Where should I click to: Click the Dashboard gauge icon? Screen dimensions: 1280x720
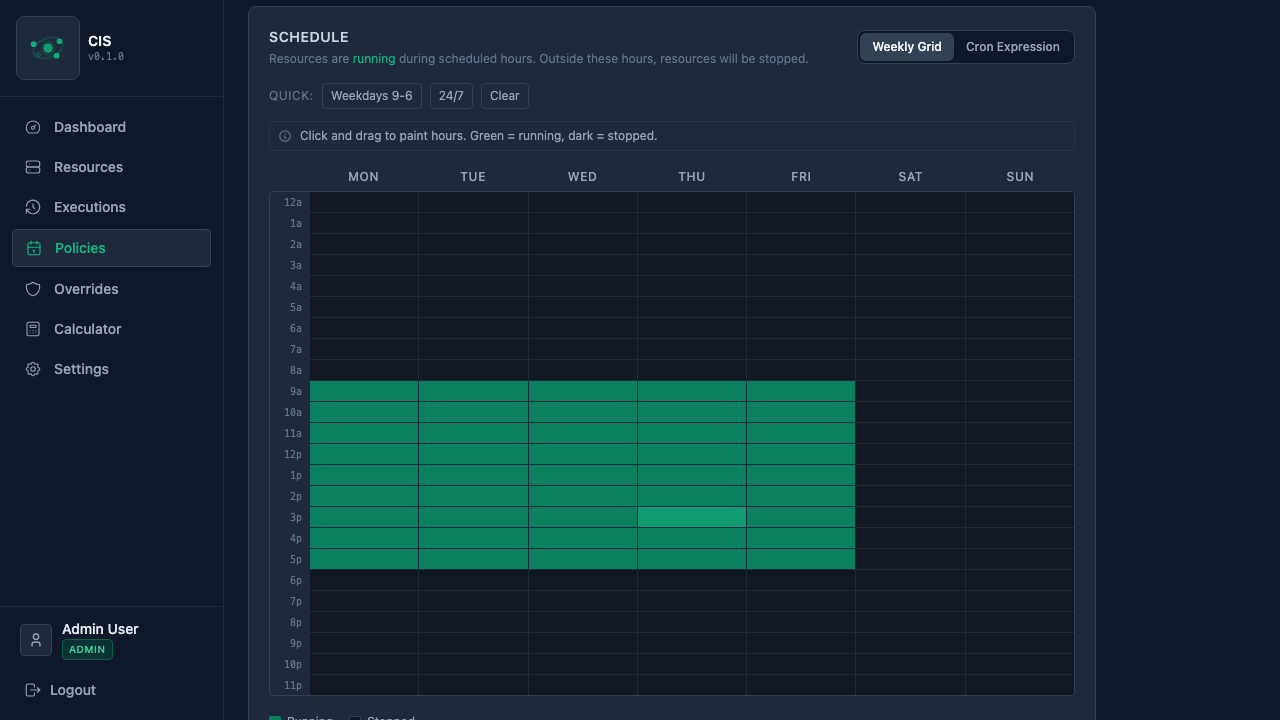click(33, 127)
